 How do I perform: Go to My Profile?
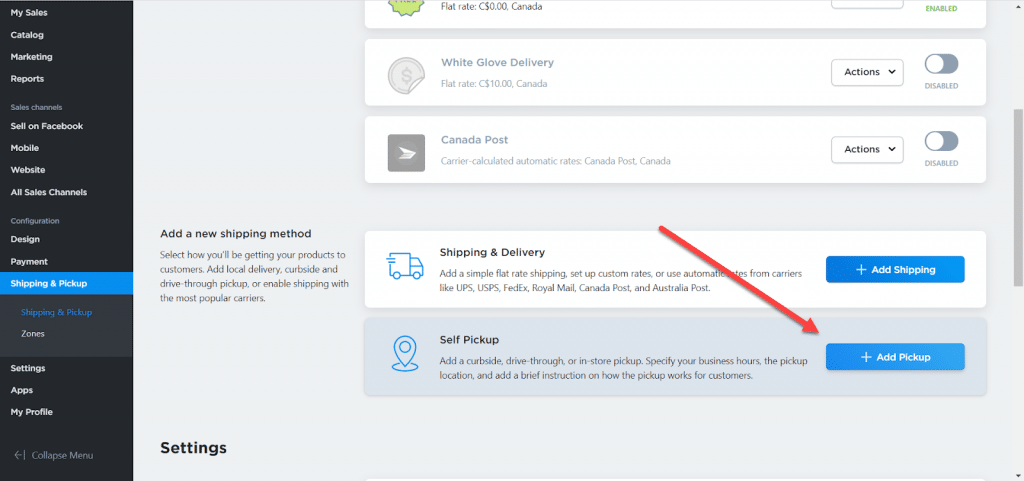click(x=31, y=412)
